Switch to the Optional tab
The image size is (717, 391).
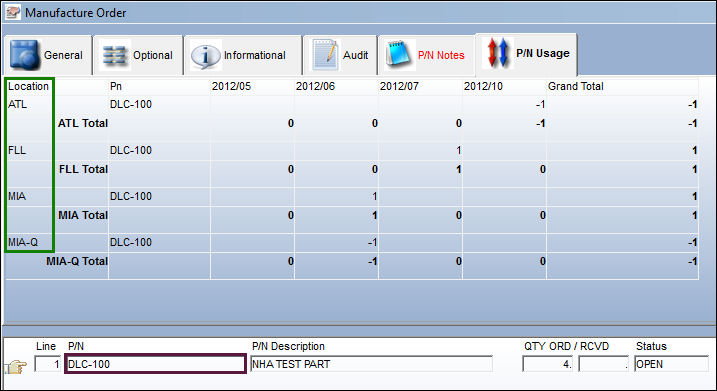click(x=138, y=55)
